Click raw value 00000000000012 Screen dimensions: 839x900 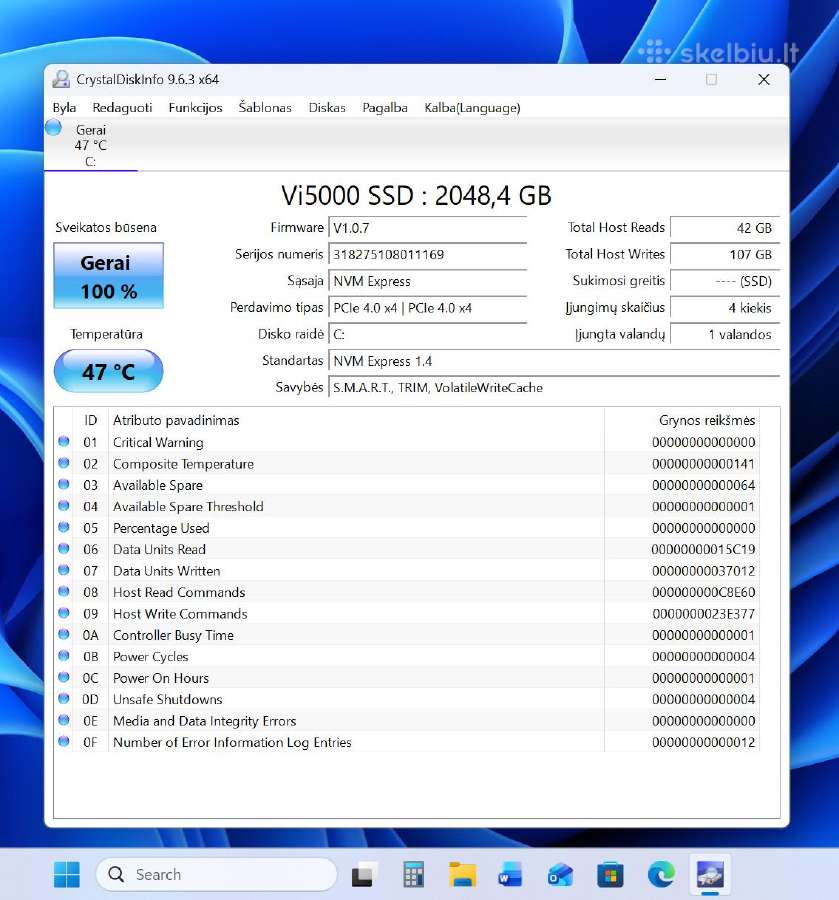703,743
